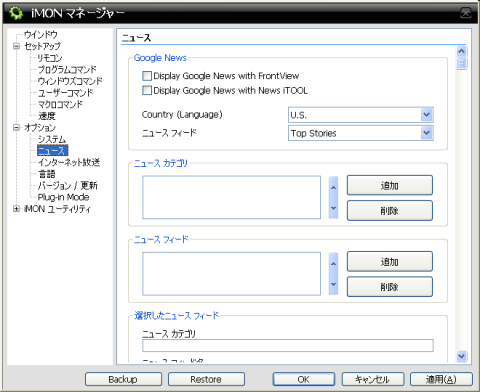The width and height of the screenshot is (480, 392).
Task: Click the panel scrollbar up arrow
Action: tap(461, 51)
